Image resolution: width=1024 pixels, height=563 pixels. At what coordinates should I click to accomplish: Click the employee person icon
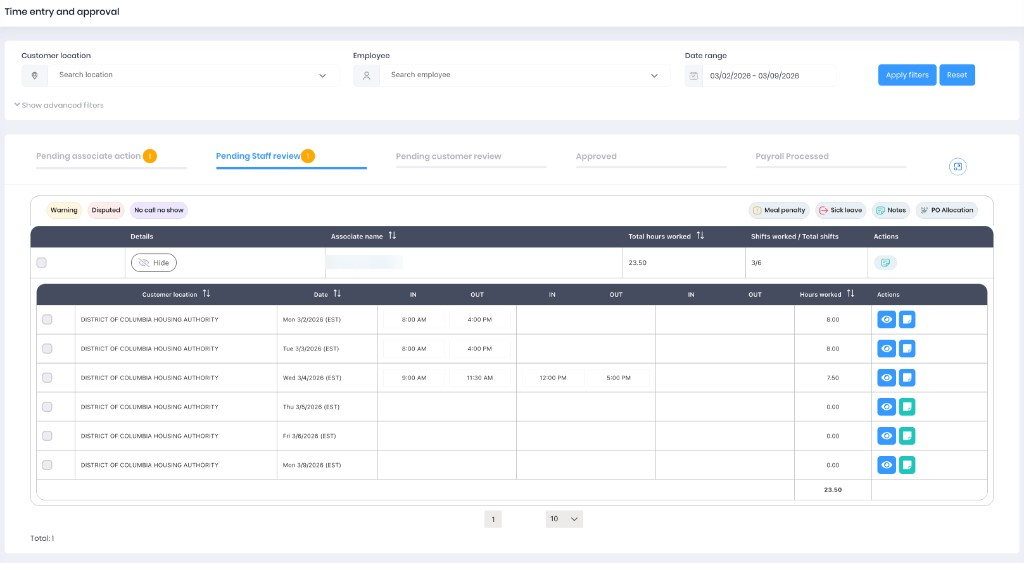click(366, 76)
